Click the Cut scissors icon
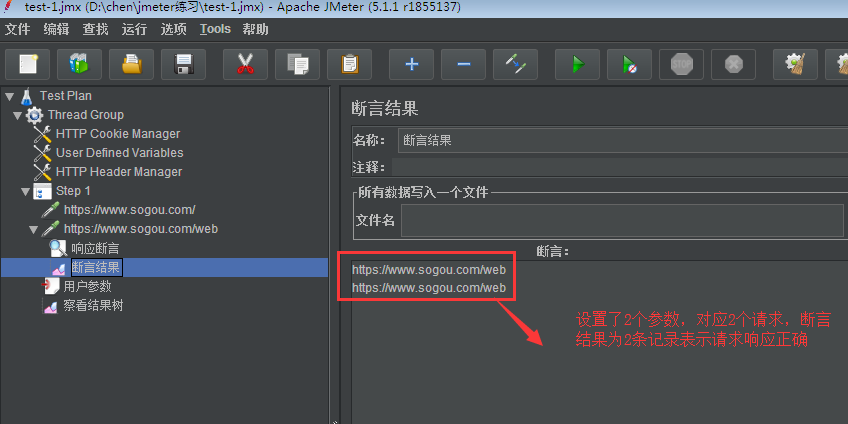This screenshot has width=848, height=424. [x=246, y=65]
